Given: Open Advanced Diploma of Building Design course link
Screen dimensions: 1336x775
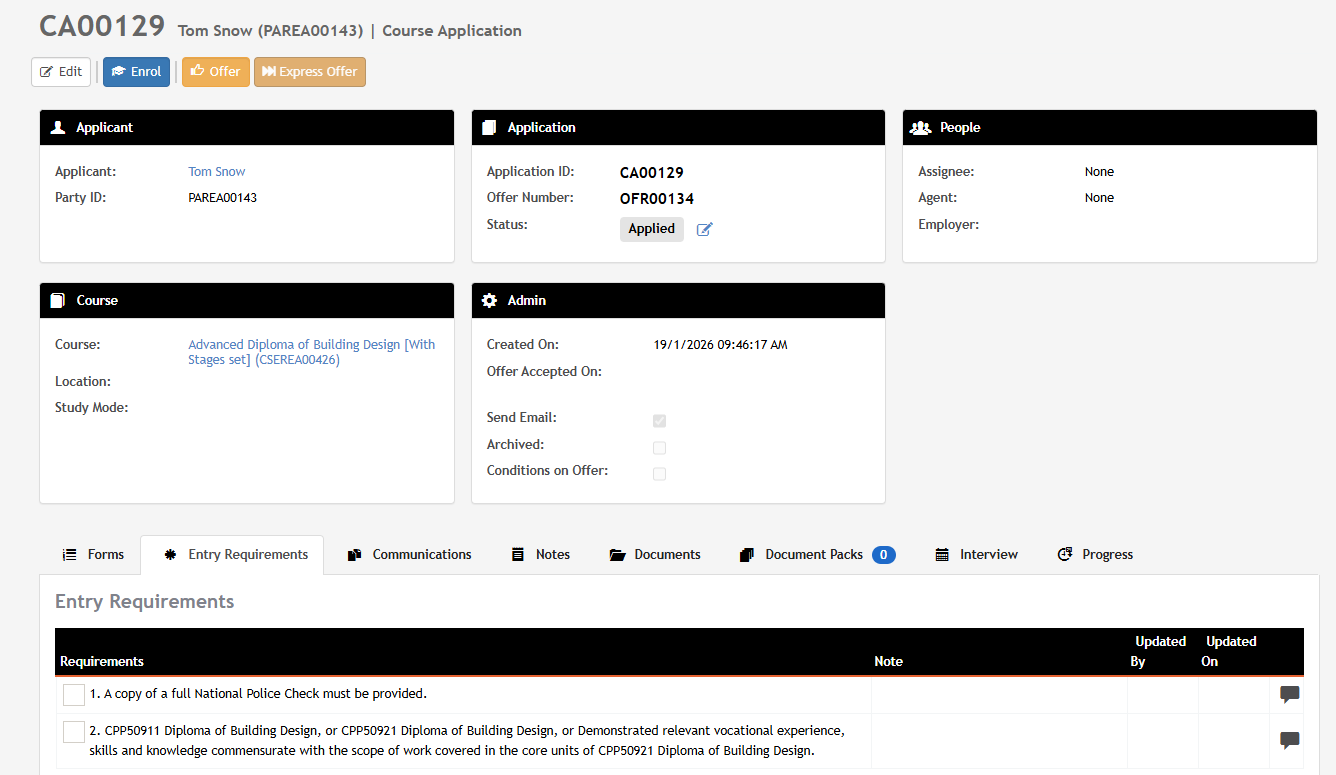Looking at the screenshot, I should [x=312, y=352].
